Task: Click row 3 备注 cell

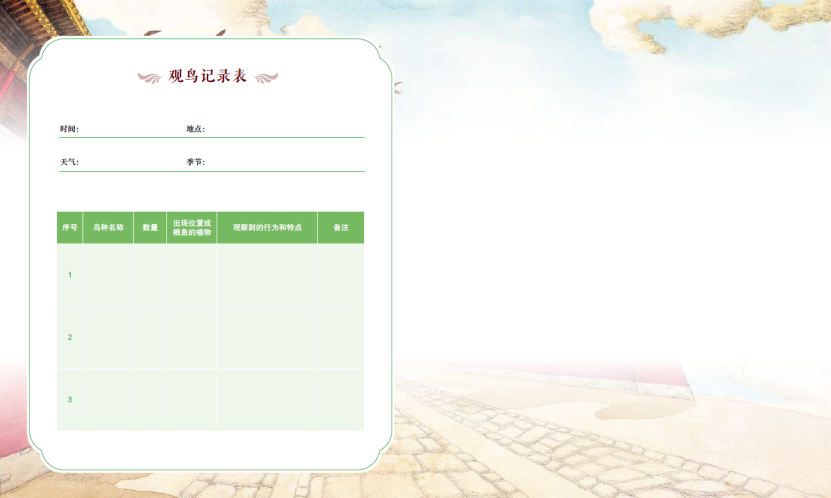Action: point(341,399)
